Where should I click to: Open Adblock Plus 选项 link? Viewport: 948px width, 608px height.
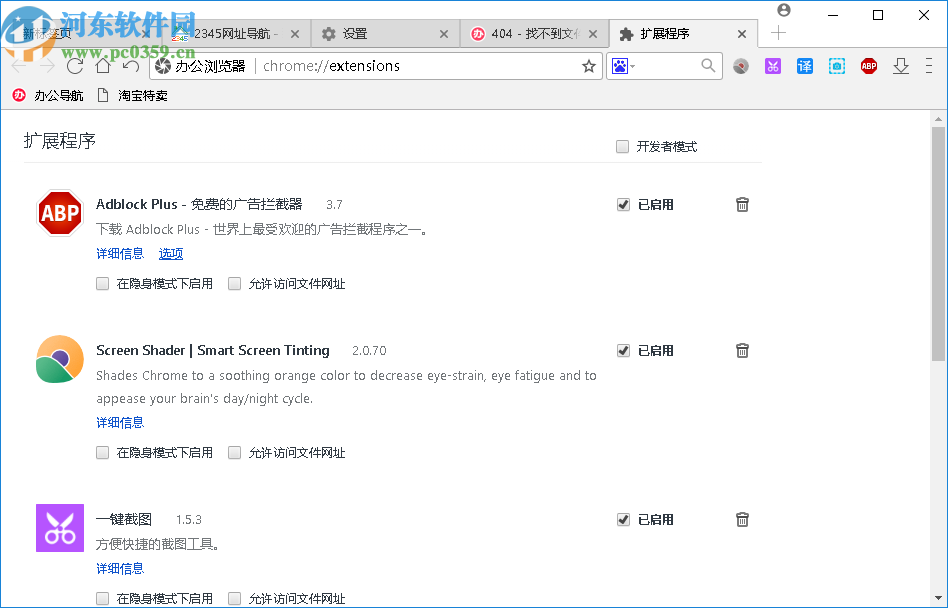pos(171,253)
